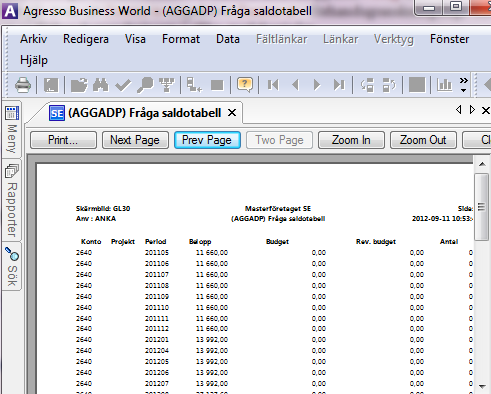Click the Zoom Out button

pyautogui.click(x=423, y=140)
